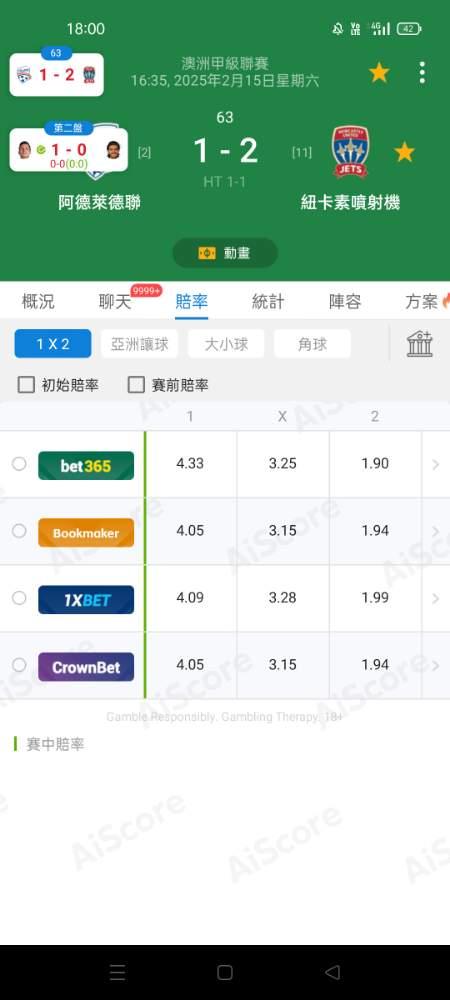Tap the 1XBET logo
This screenshot has width=450, height=1000.
tap(86, 599)
